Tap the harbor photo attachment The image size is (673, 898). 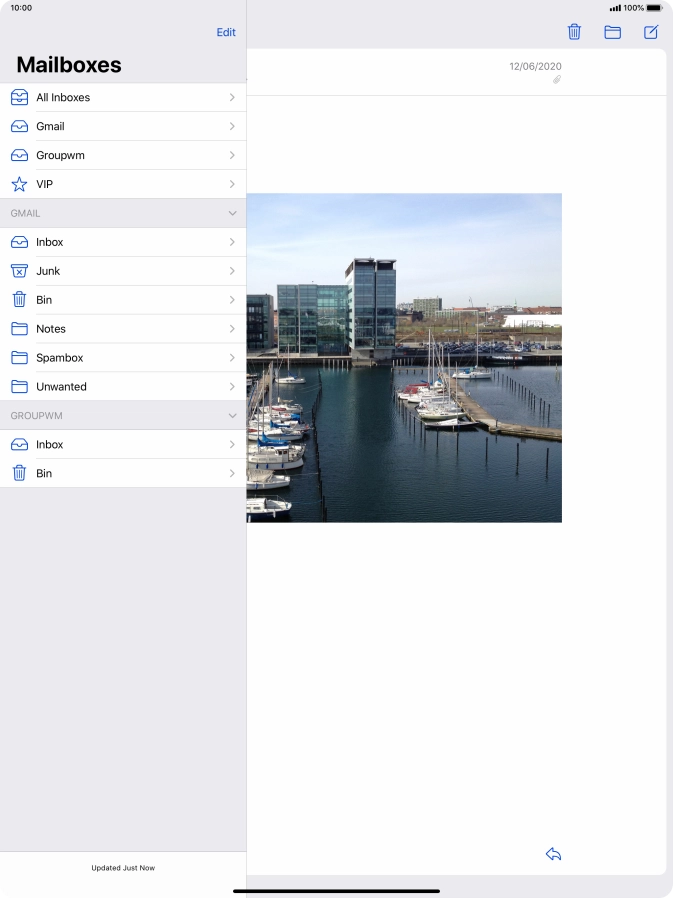pos(404,358)
